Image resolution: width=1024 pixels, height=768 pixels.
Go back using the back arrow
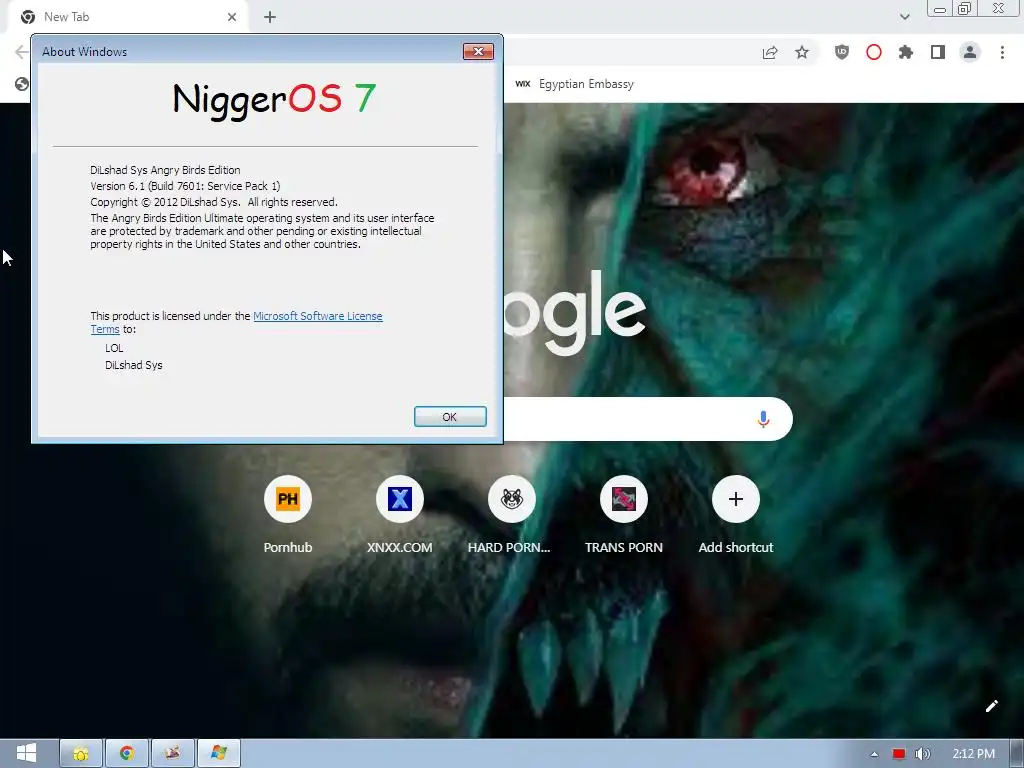[x=21, y=52]
